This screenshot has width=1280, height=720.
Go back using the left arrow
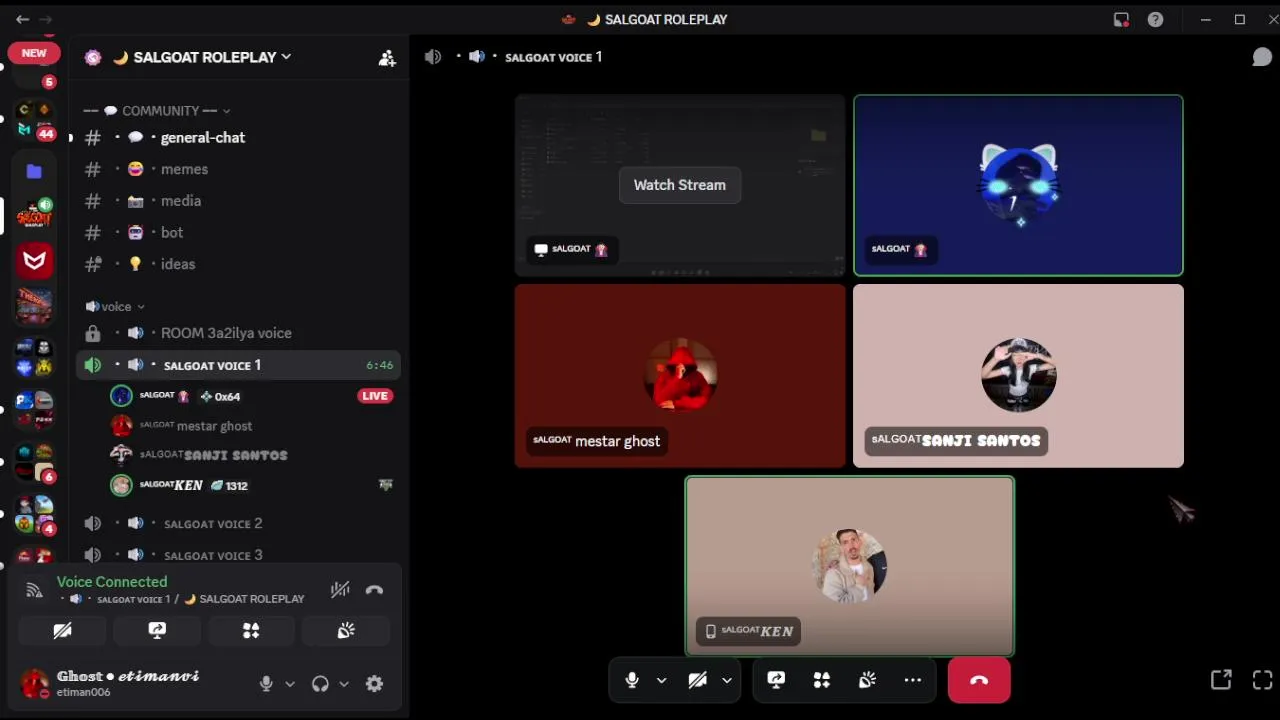(22, 19)
